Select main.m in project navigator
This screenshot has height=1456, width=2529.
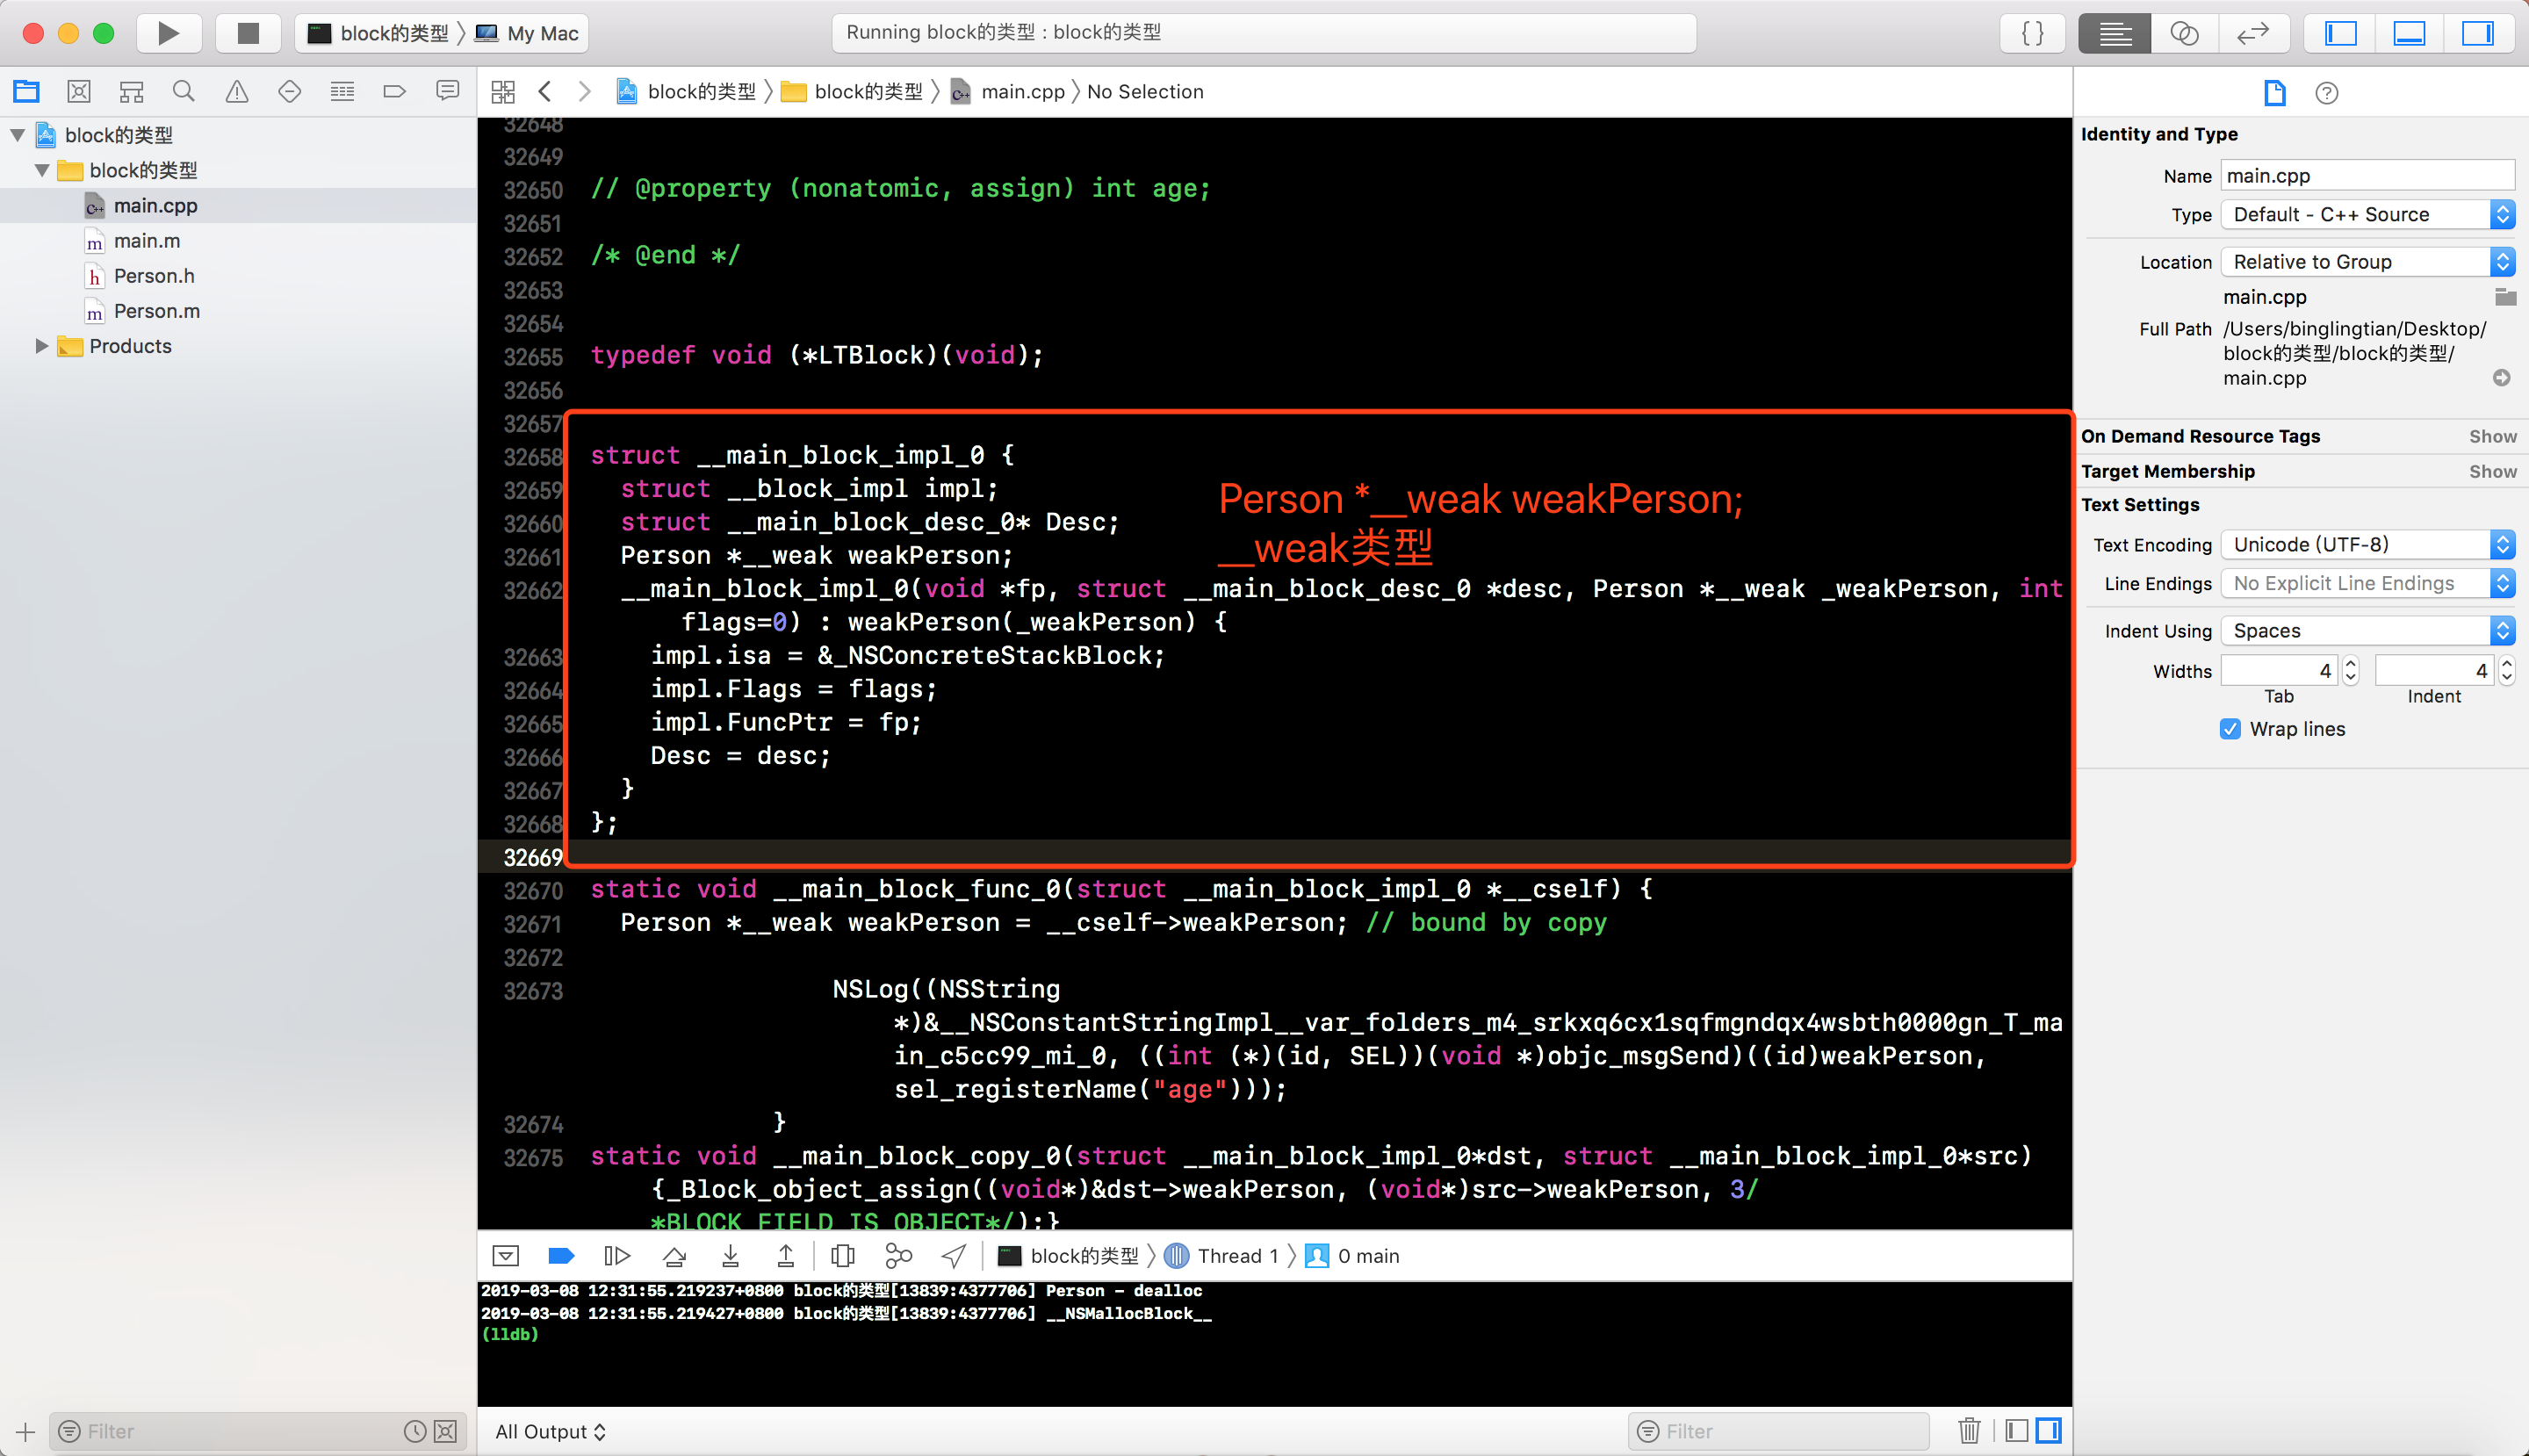pyautogui.click(x=147, y=241)
